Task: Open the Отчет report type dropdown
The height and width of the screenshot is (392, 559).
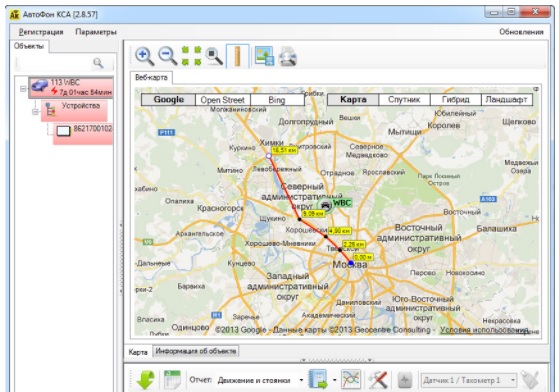Action: click(301, 380)
